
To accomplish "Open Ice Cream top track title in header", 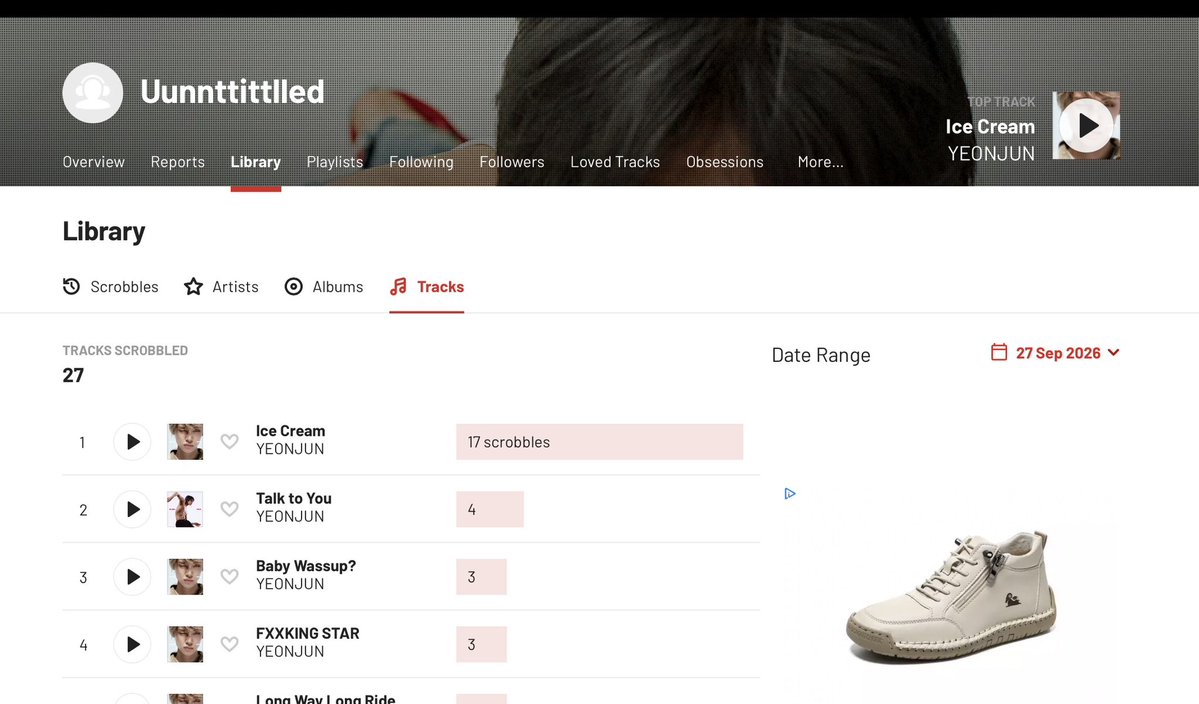I will [x=990, y=127].
